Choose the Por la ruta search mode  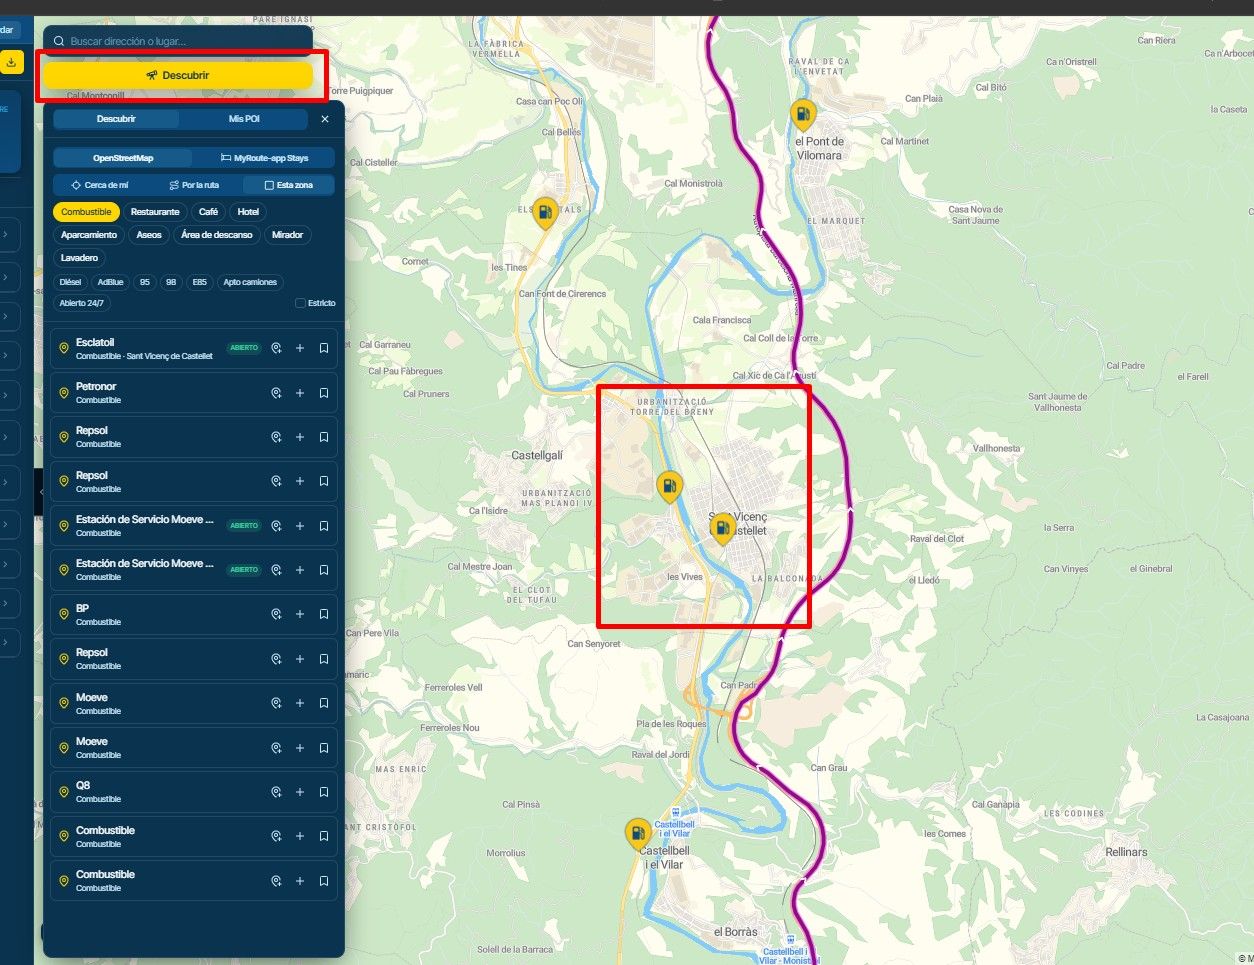tap(194, 185)
